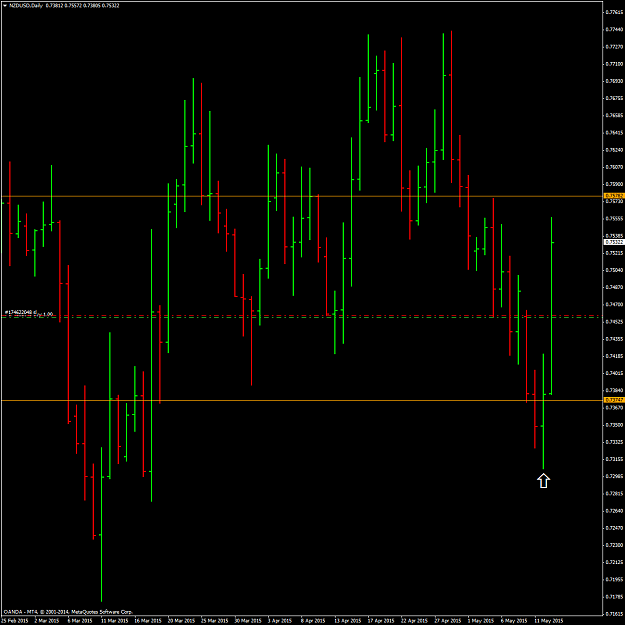
Task: Click the 0.75040 price scale value
Action: (614, 270)
